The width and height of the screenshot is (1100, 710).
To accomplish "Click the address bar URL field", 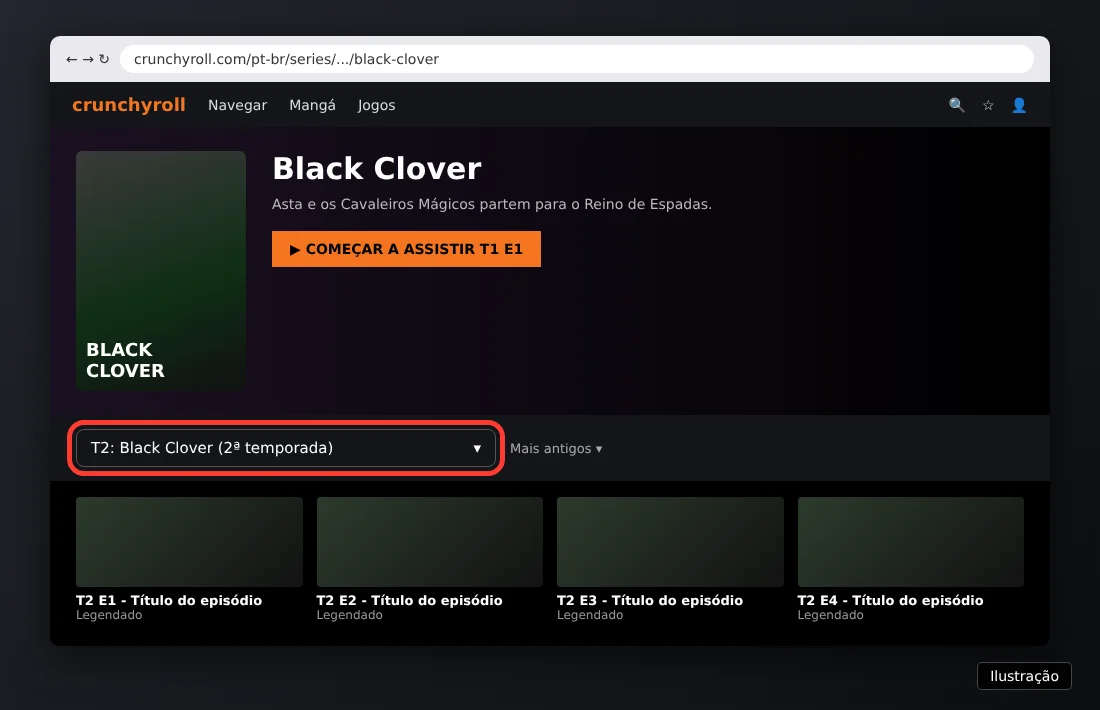I will tap(577, 59).
